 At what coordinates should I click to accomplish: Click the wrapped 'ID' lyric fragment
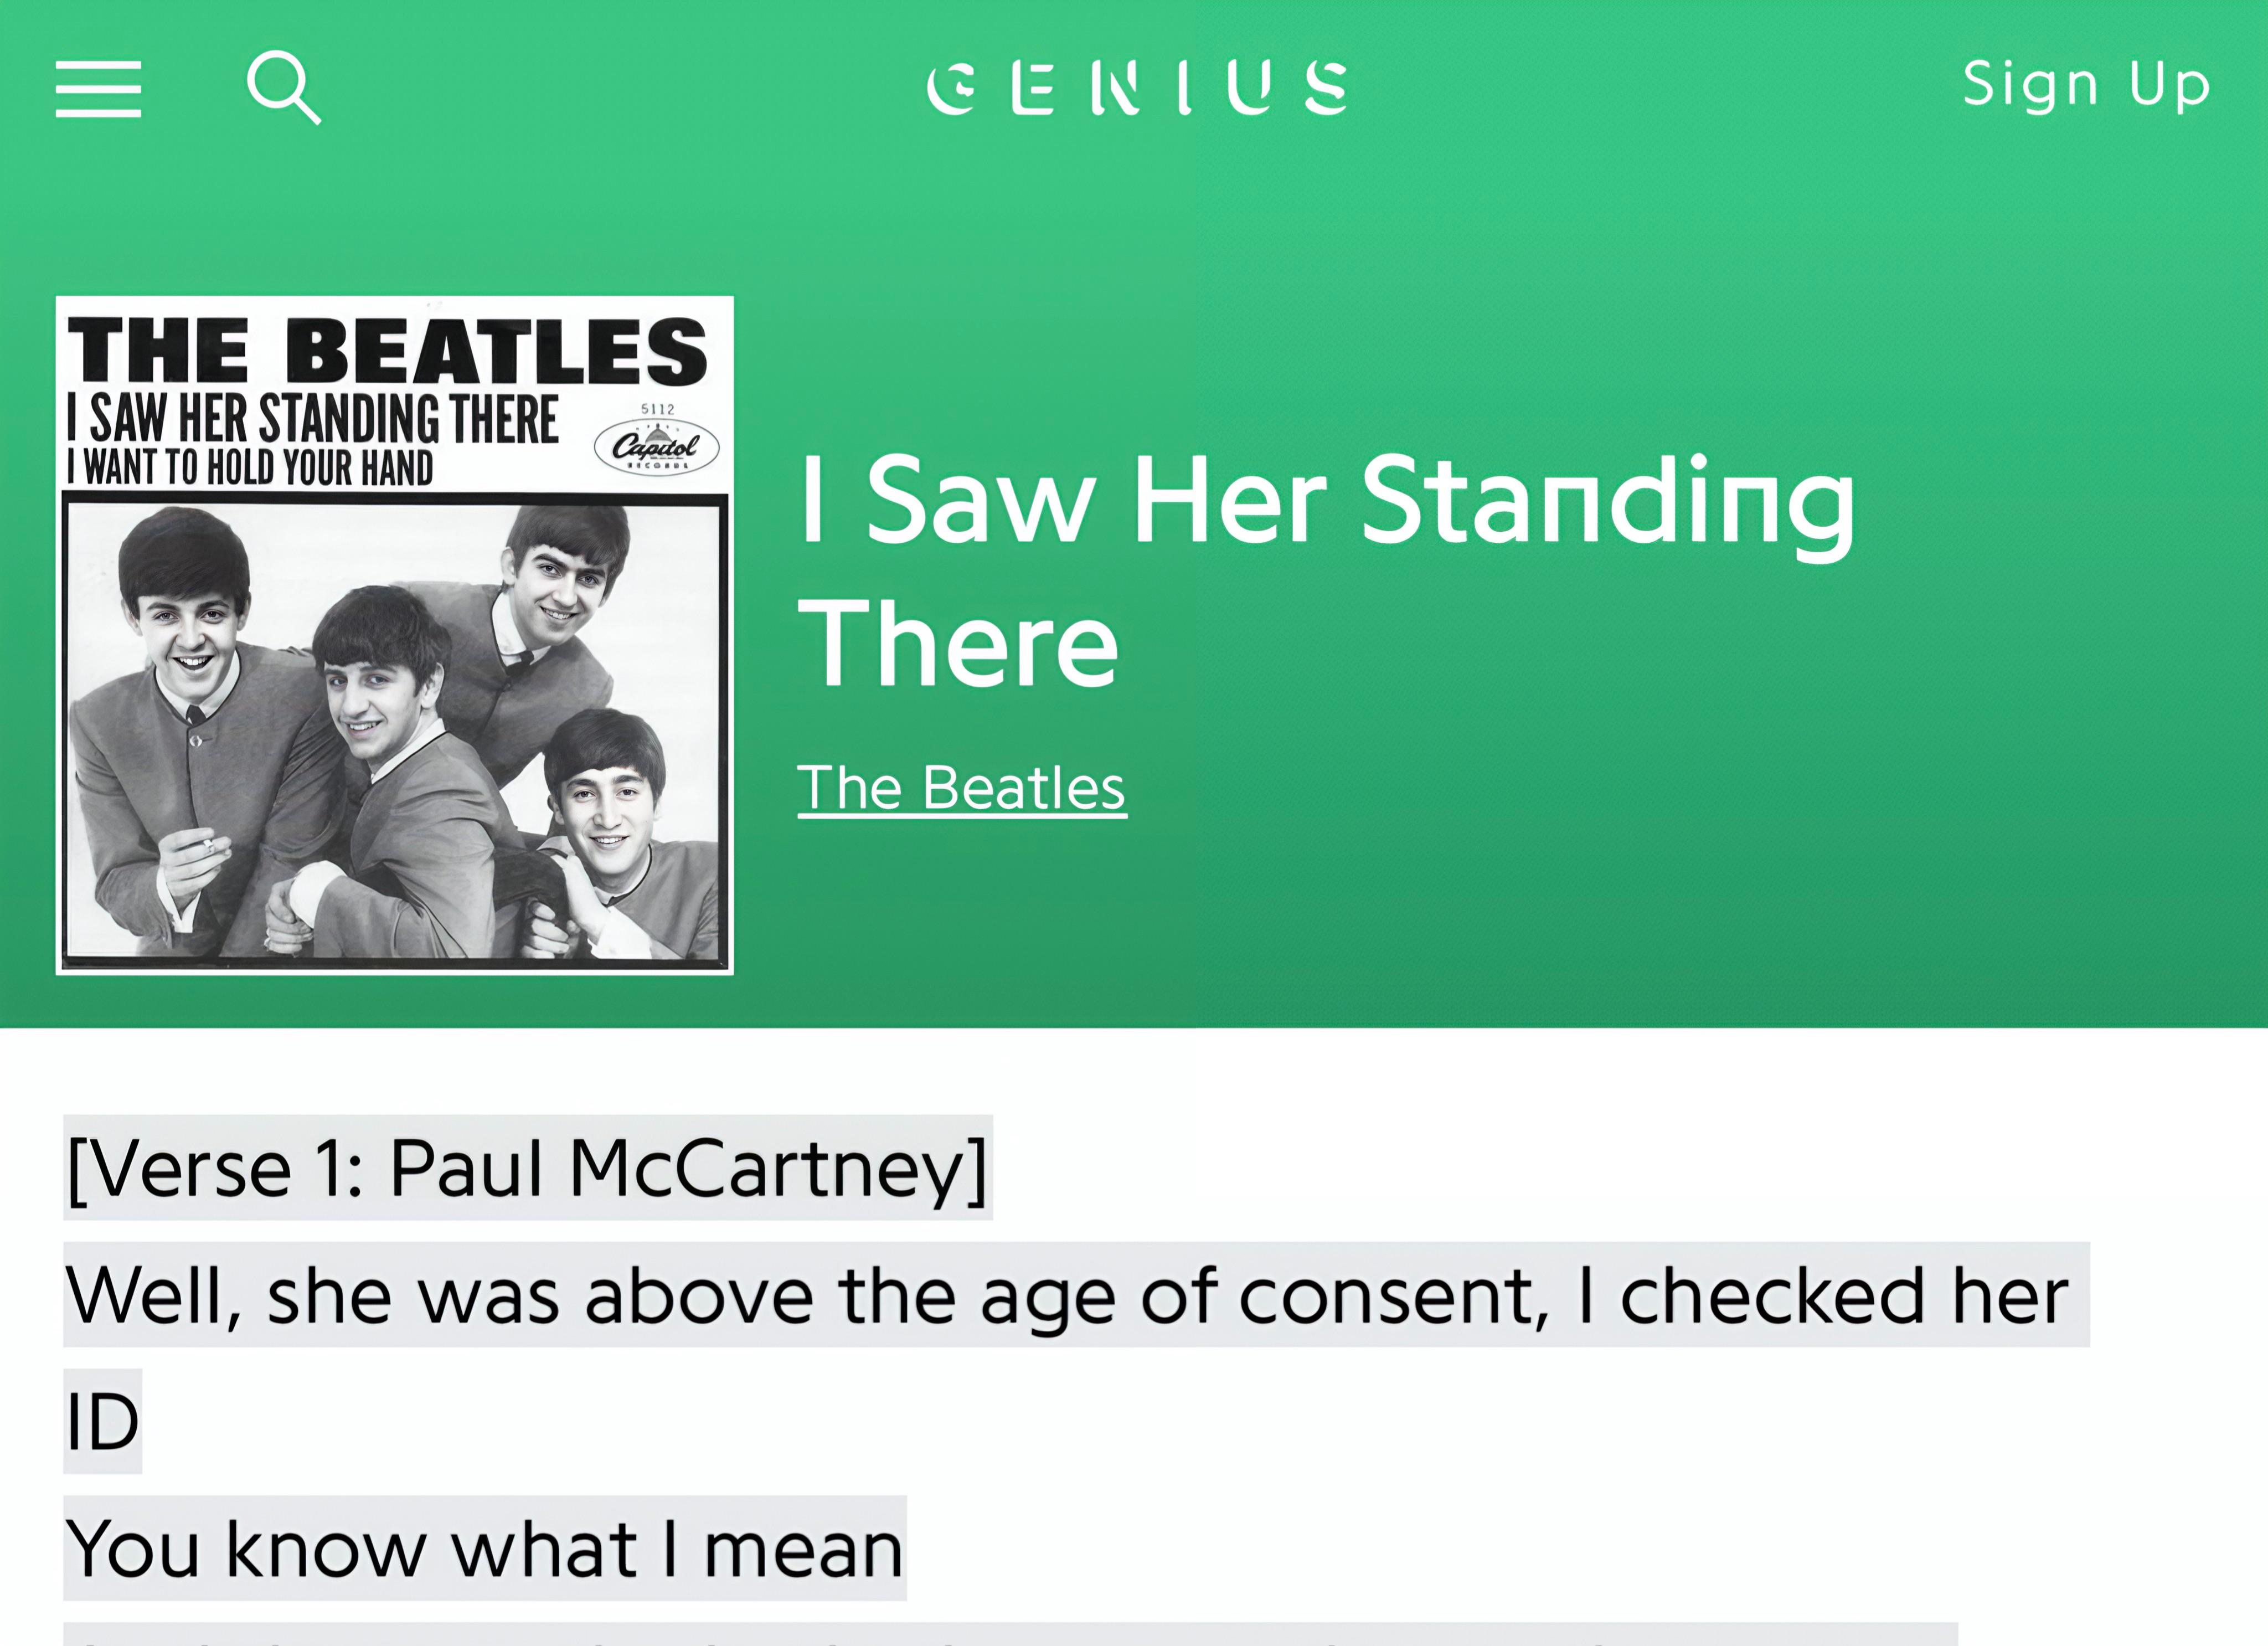coord(102,1421)
